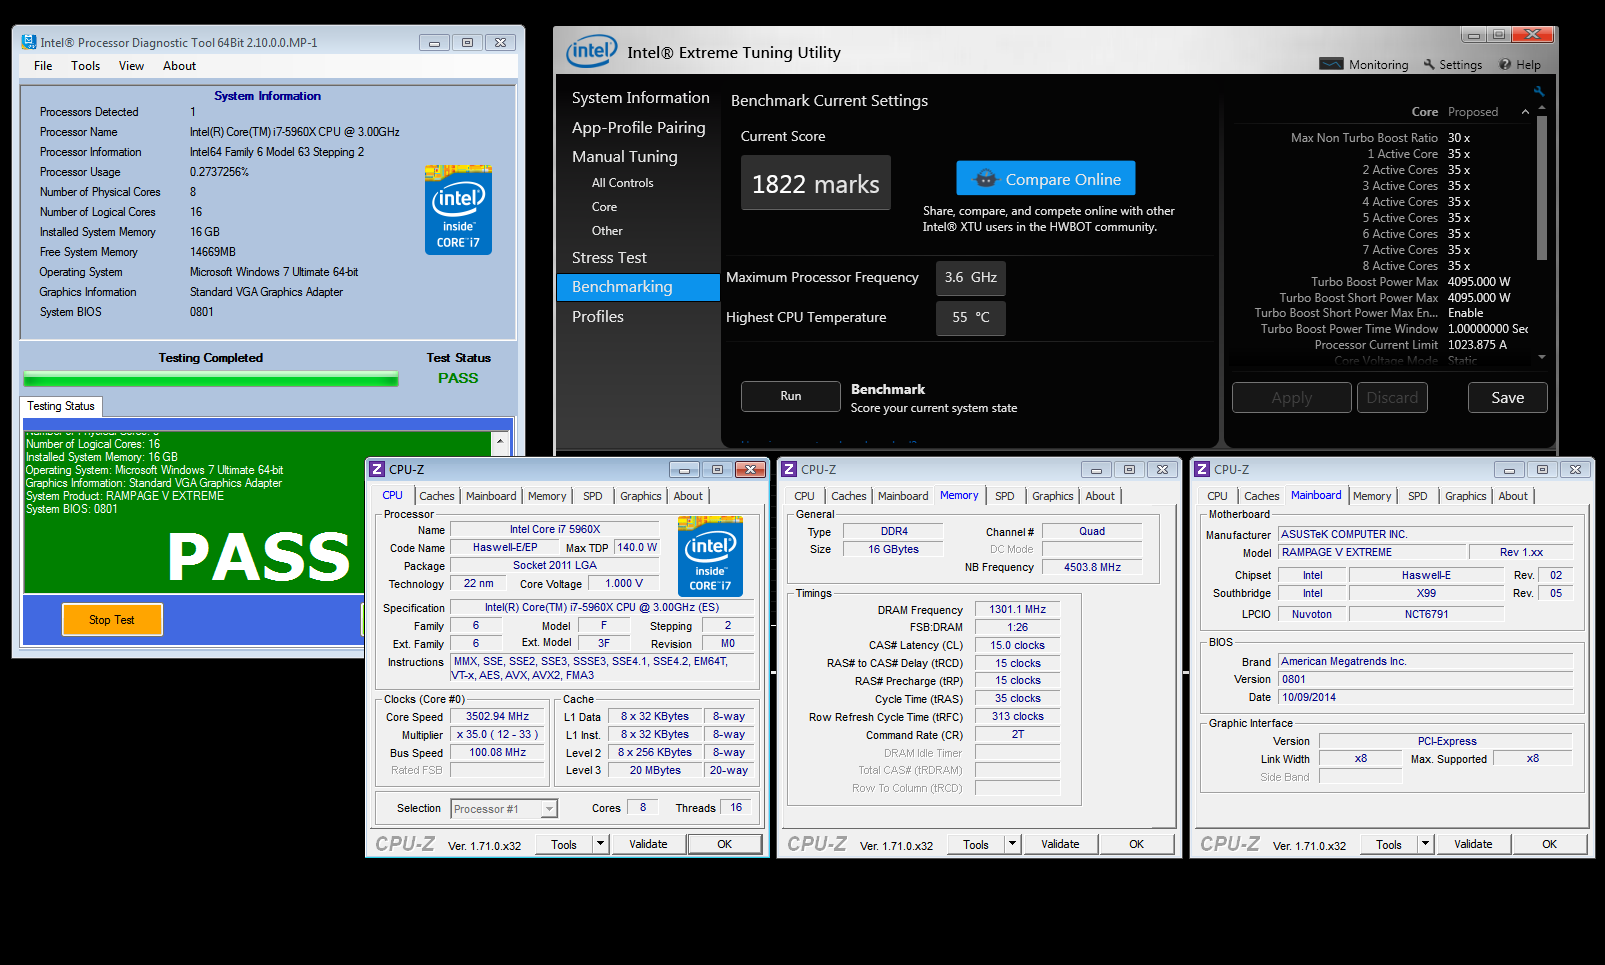
Task: Click the Intel Core i7 logo in CPU-Z CPU window
Action: pos(710,555)
